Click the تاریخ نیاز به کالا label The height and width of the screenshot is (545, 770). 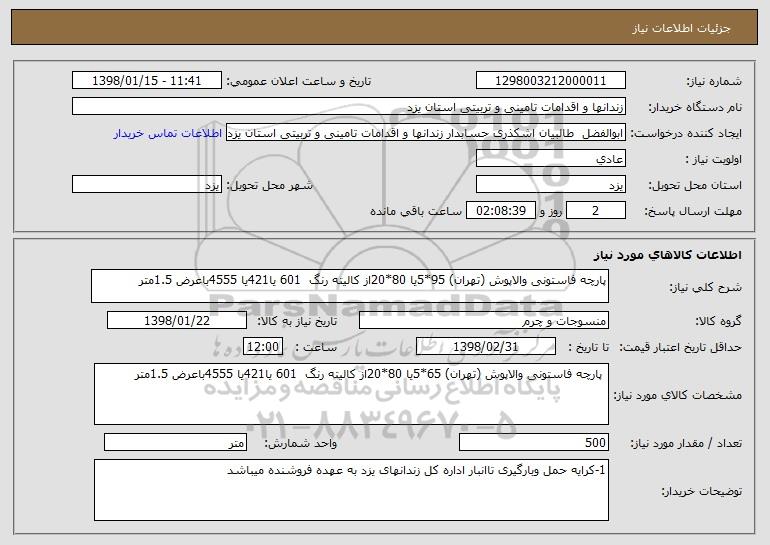tap(297, 322)
